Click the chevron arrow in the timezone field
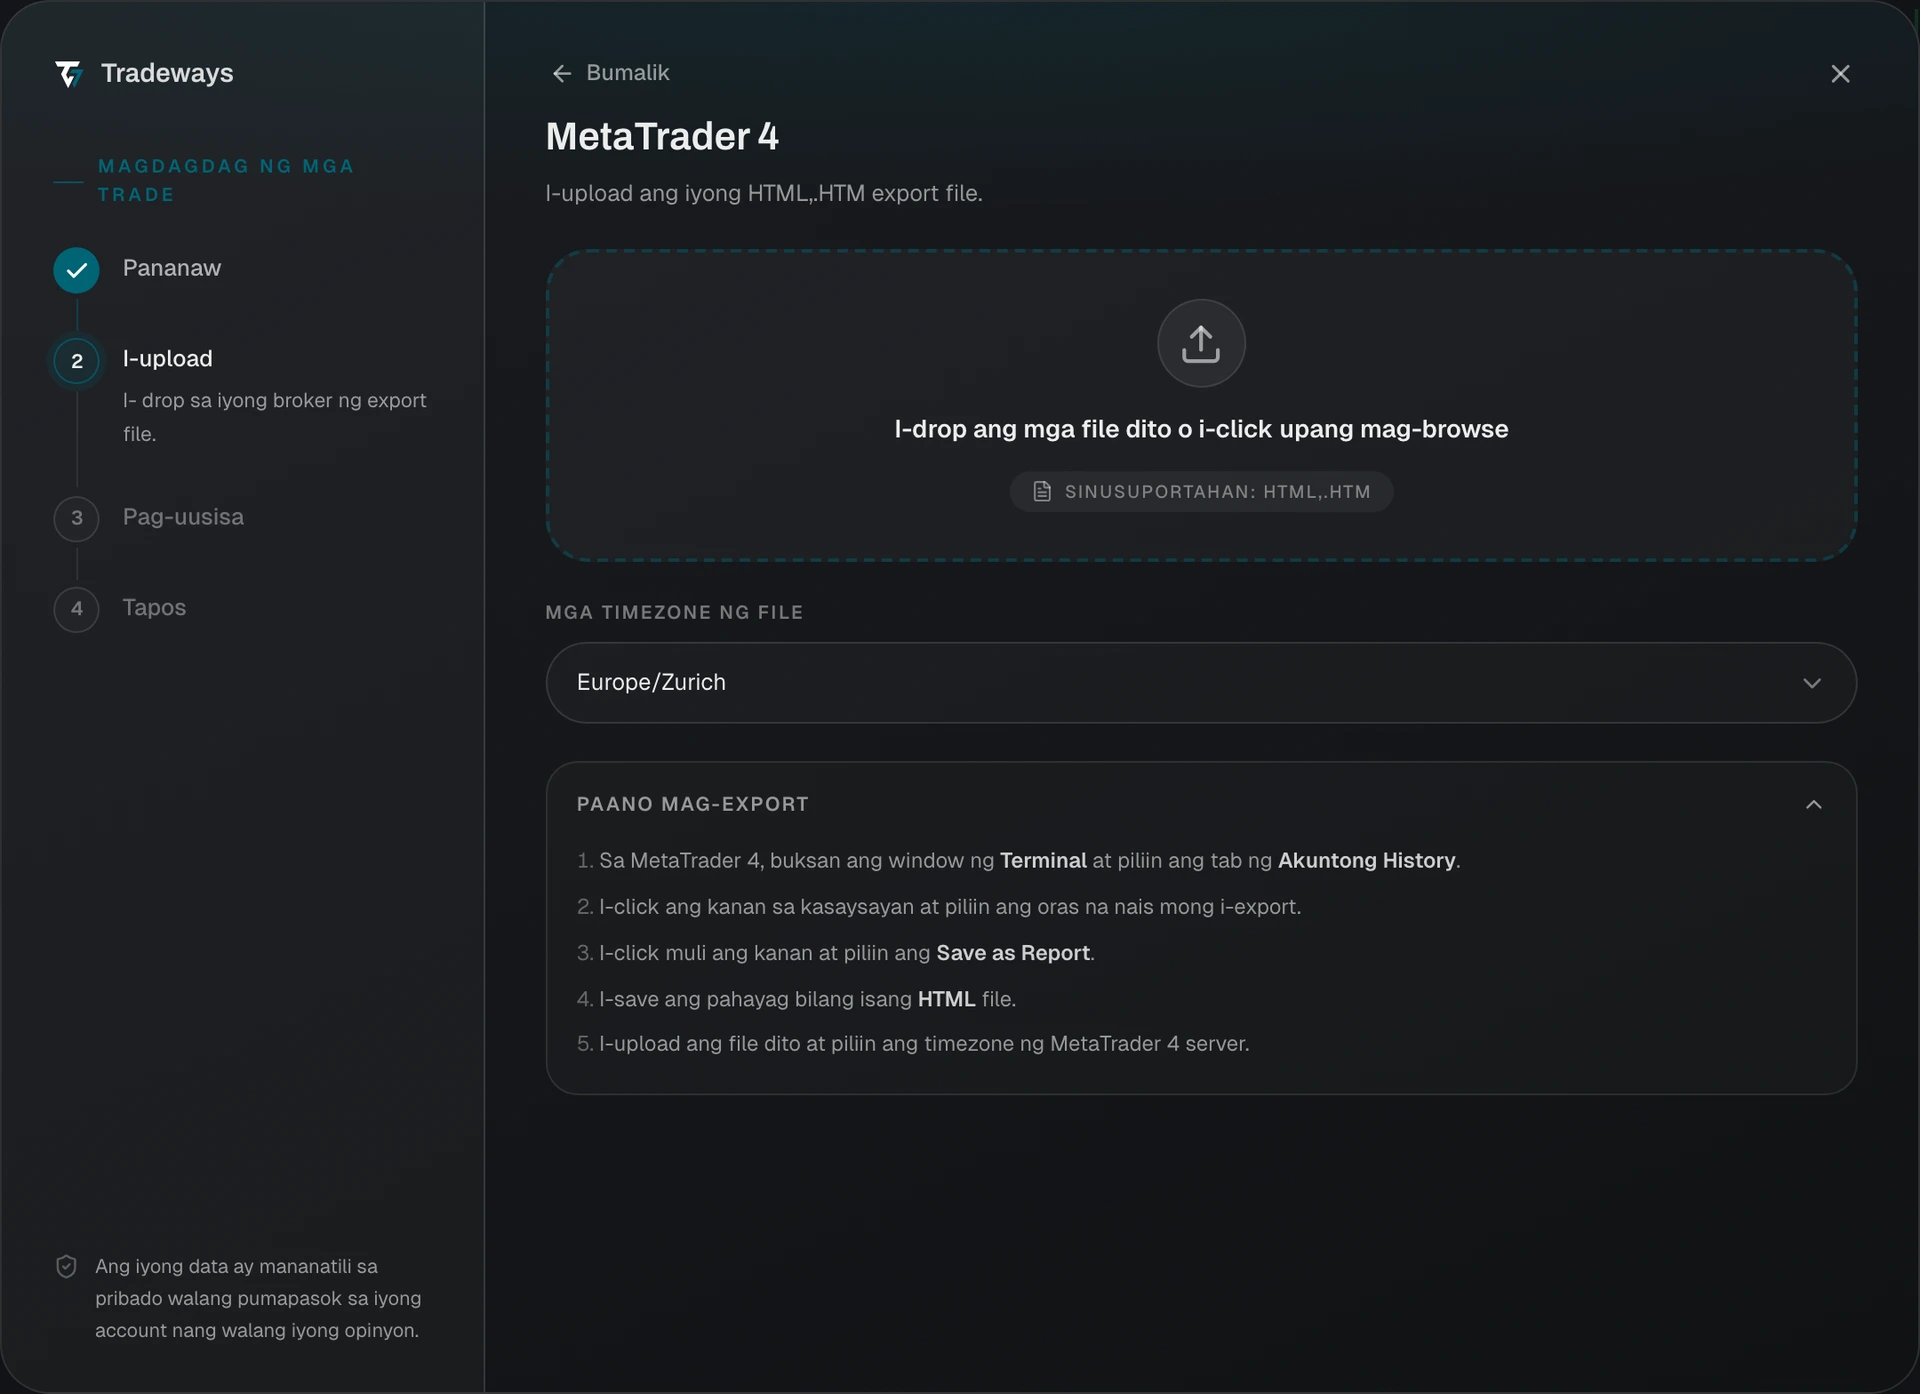 pos(1812,683)
